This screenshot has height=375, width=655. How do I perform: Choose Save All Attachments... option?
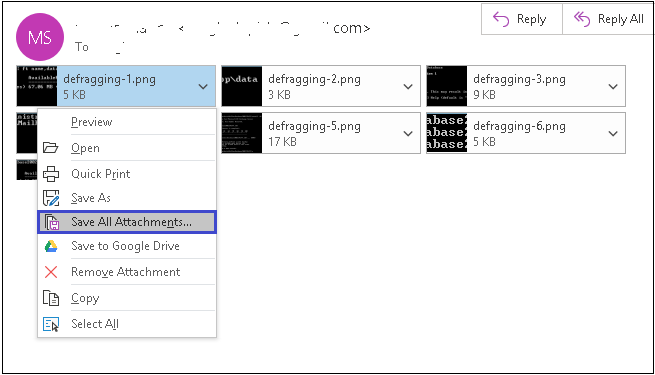pos(127,222)
